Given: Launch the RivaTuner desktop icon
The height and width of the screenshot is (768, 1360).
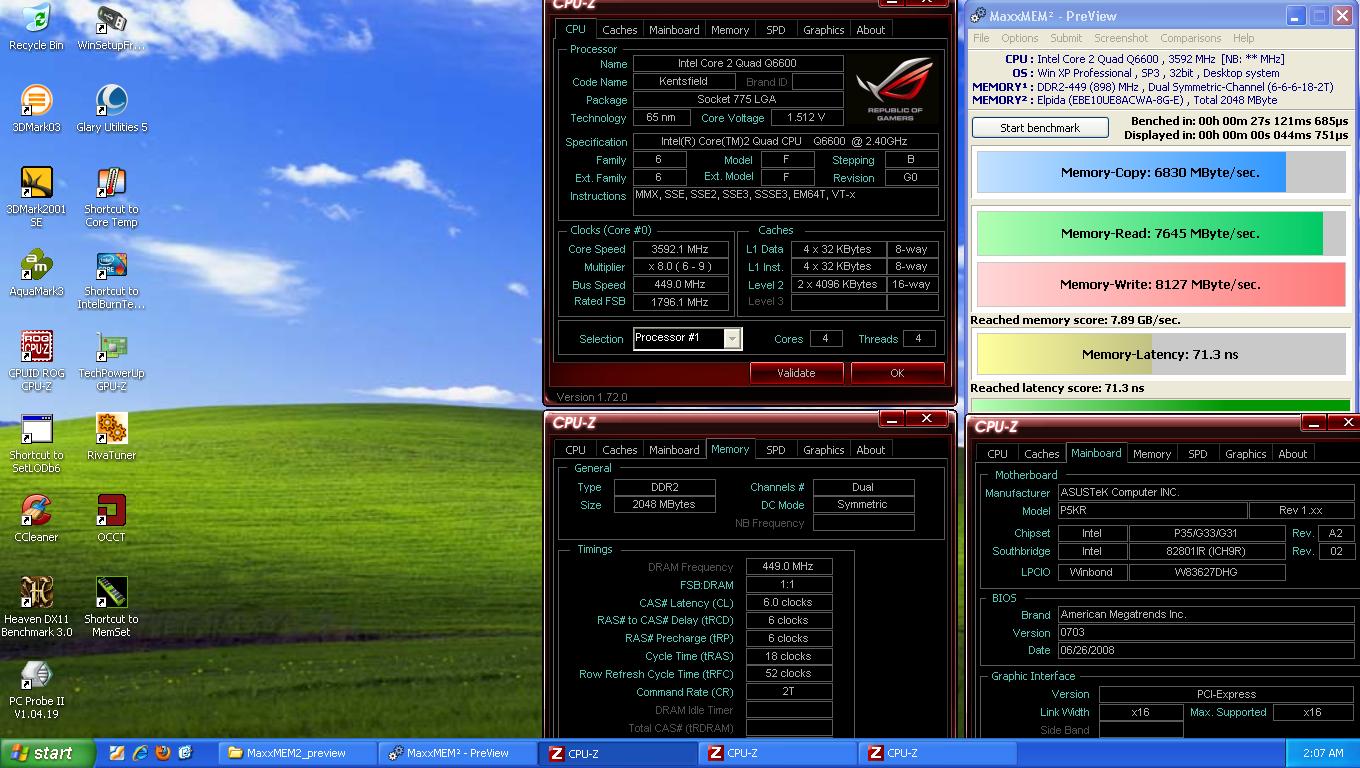Looking at the screenshot, I should [x=111, y=437].
